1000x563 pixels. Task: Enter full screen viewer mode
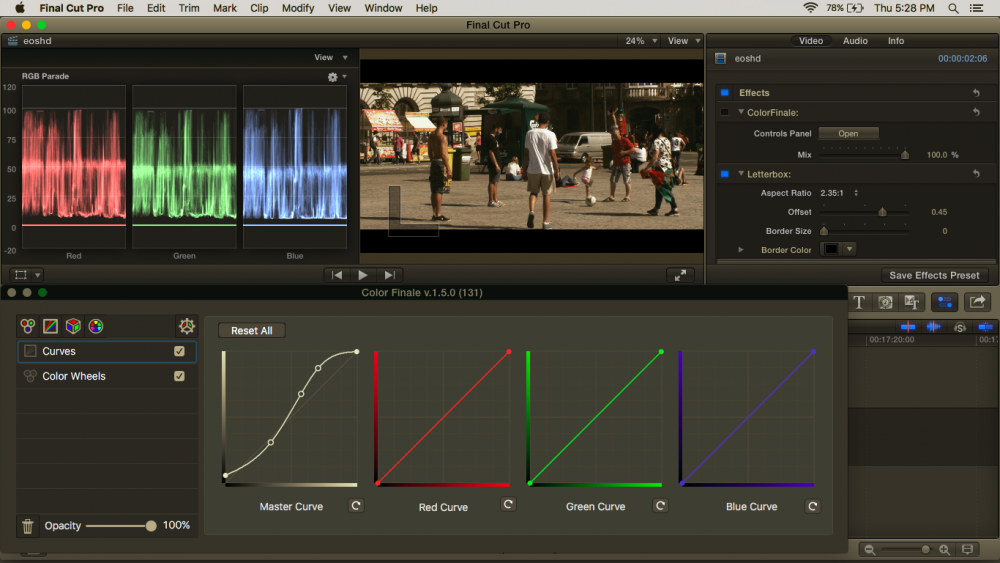coord(680,275)
